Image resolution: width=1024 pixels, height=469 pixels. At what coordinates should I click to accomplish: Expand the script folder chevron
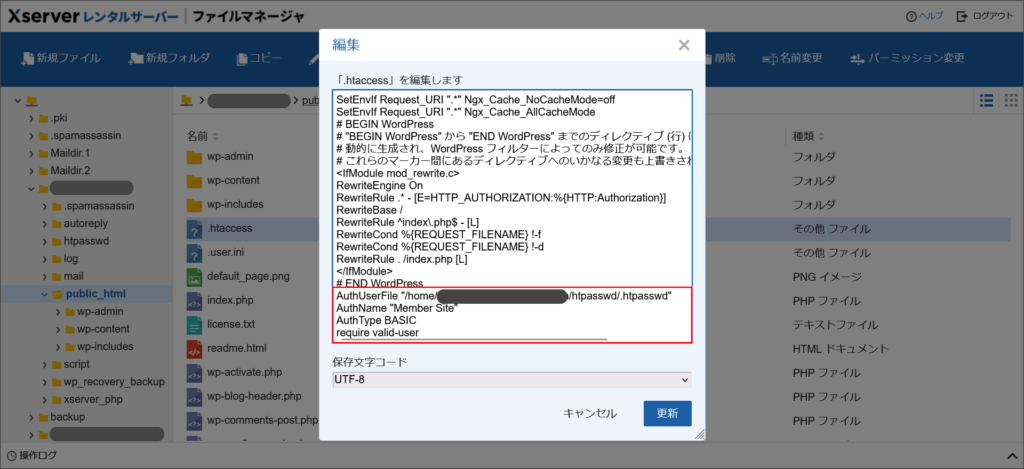point(44,364)
